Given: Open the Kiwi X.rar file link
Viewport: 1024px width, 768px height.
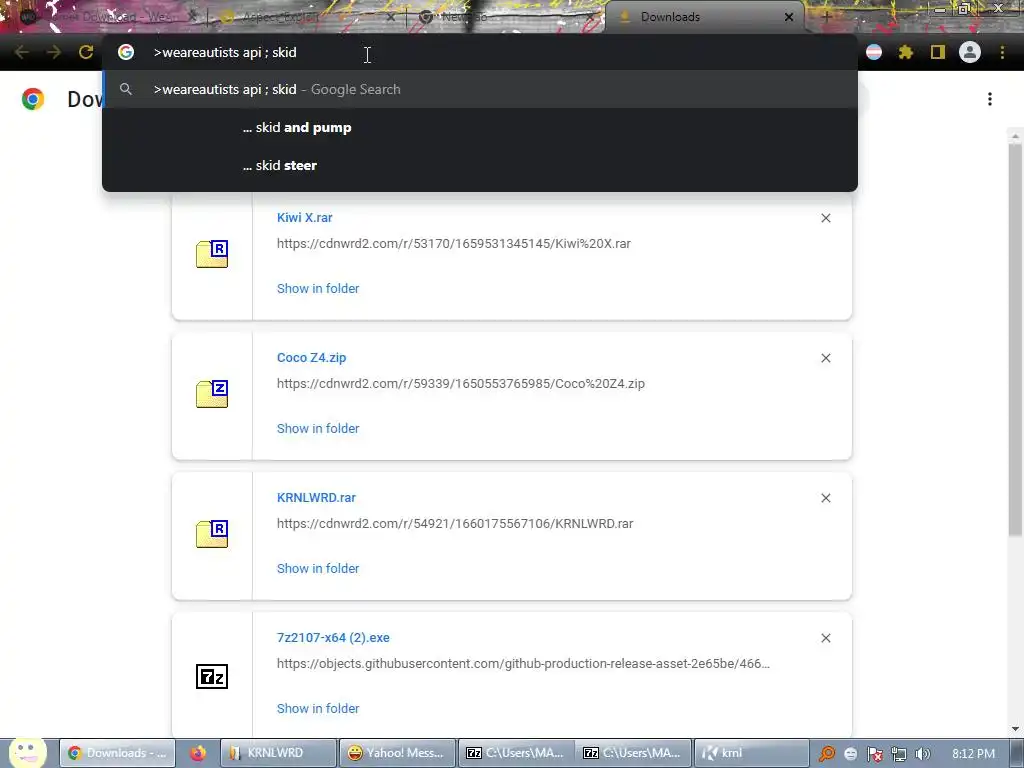Looking at the screenshot, I should coord(304,217).
